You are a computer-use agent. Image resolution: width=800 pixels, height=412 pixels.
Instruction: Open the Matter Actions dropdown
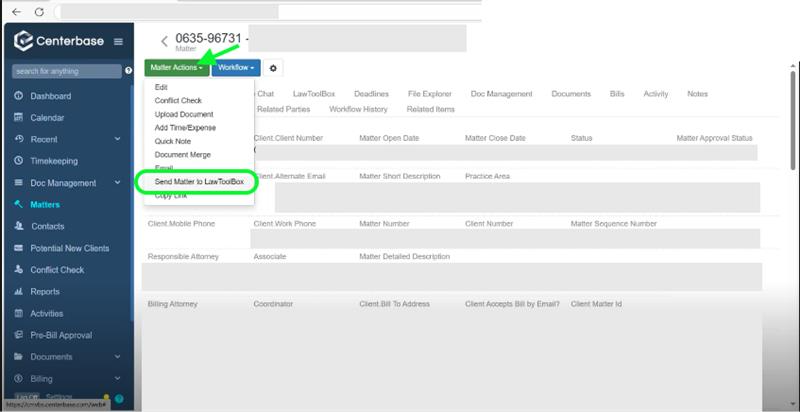click(177, 68)
